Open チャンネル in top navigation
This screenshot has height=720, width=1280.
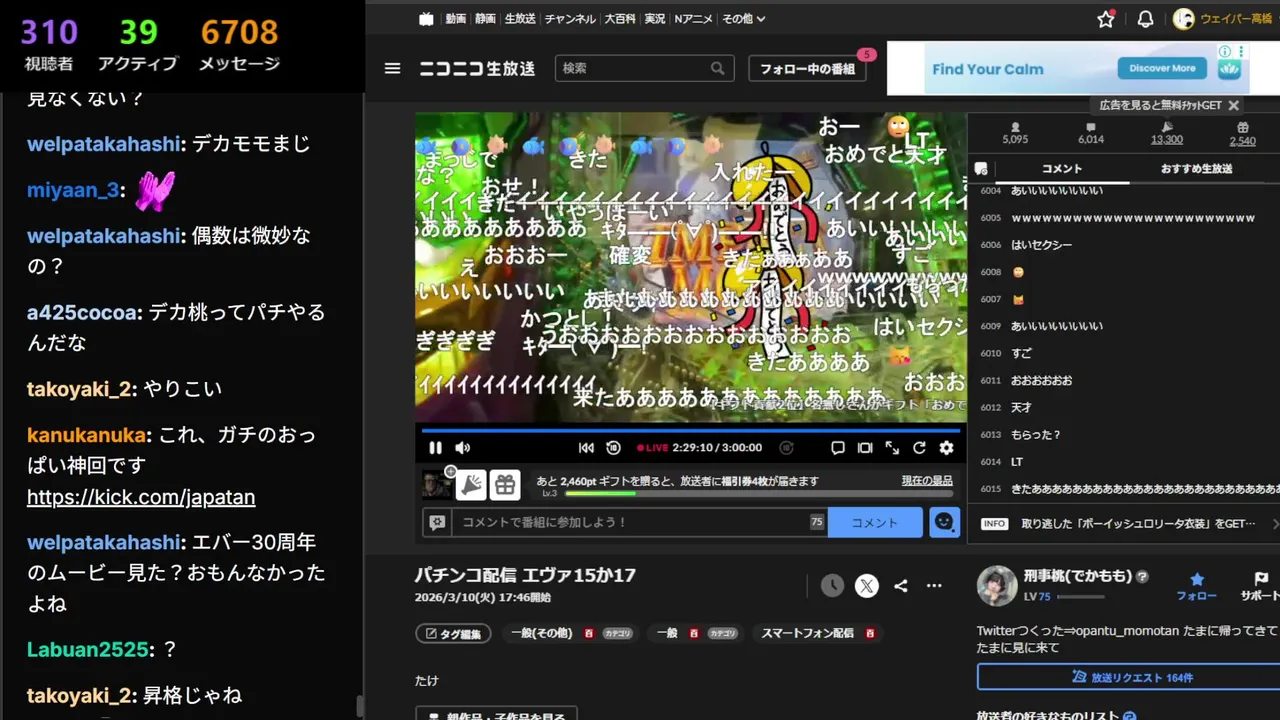pos(570,18)
